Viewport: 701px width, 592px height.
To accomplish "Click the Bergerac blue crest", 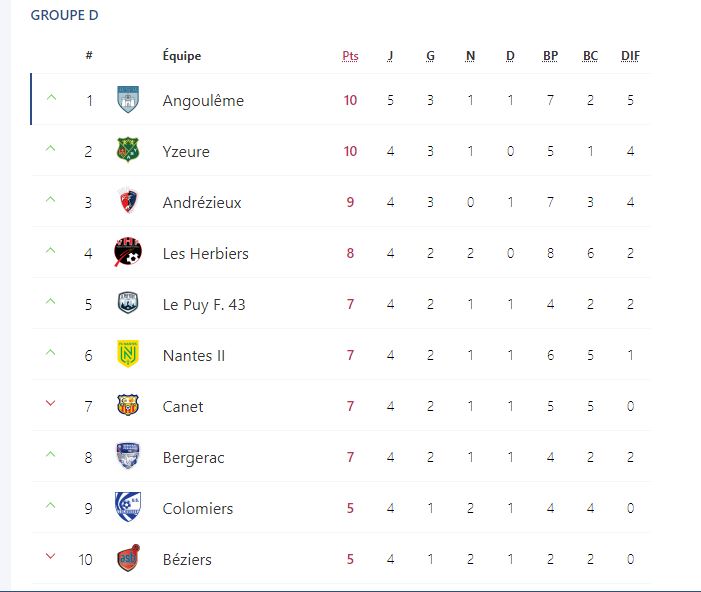I will point(128,456).
